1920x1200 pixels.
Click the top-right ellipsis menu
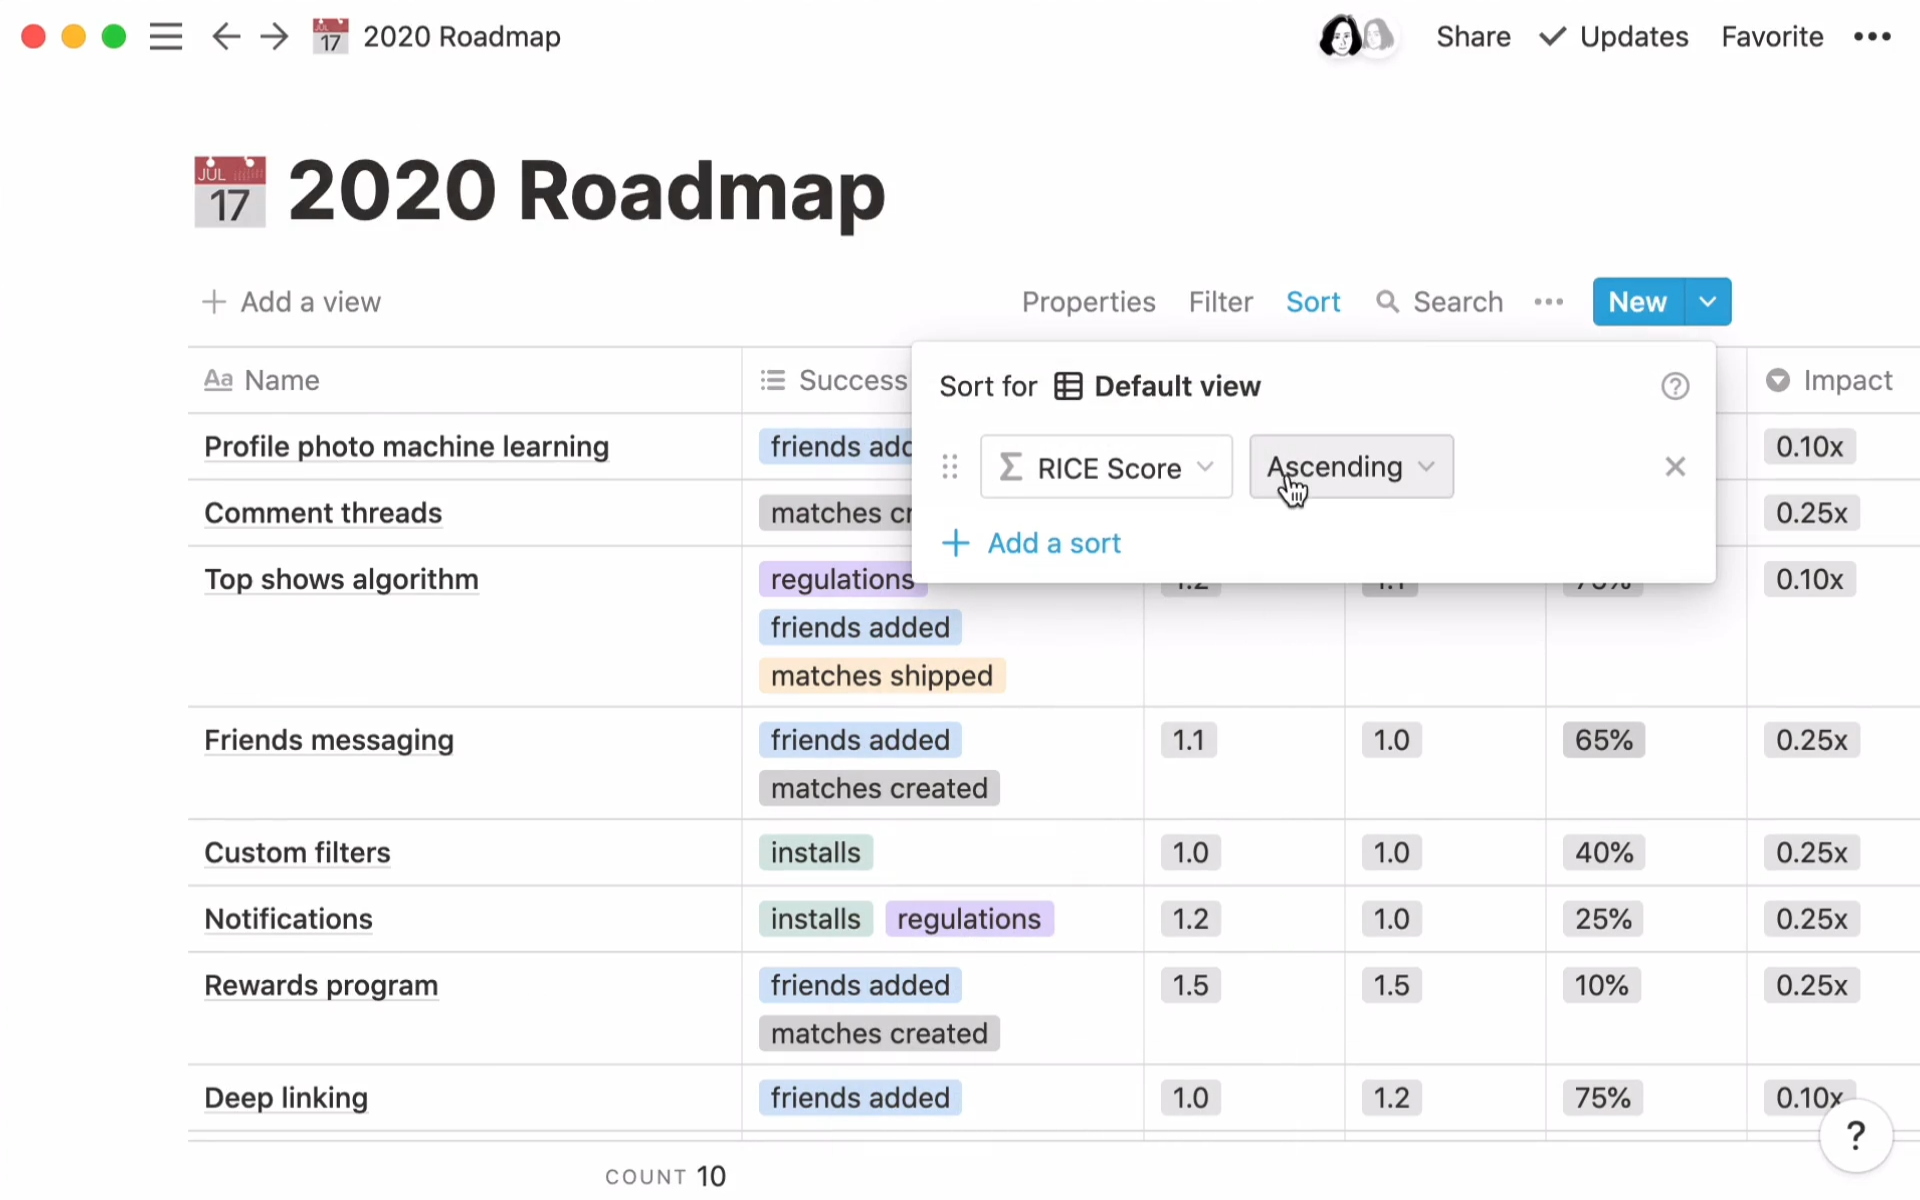click(1871, 36)
